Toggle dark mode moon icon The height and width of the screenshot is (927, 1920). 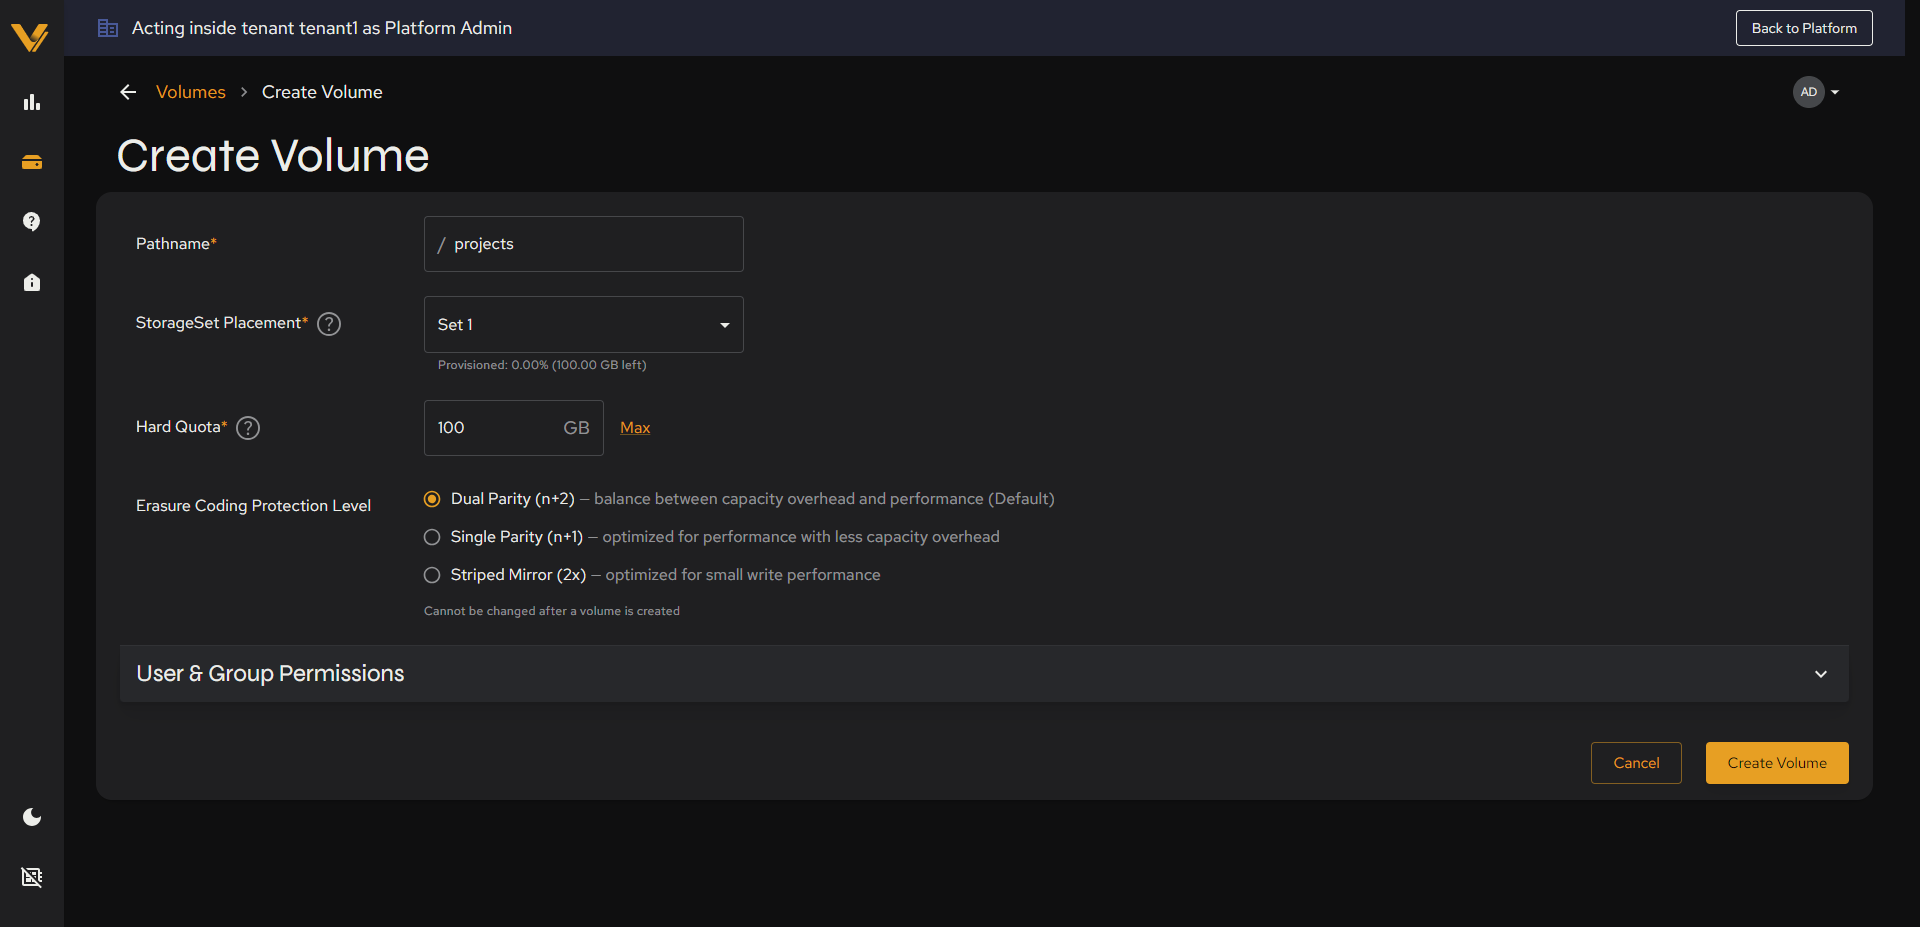click(32, 817)
